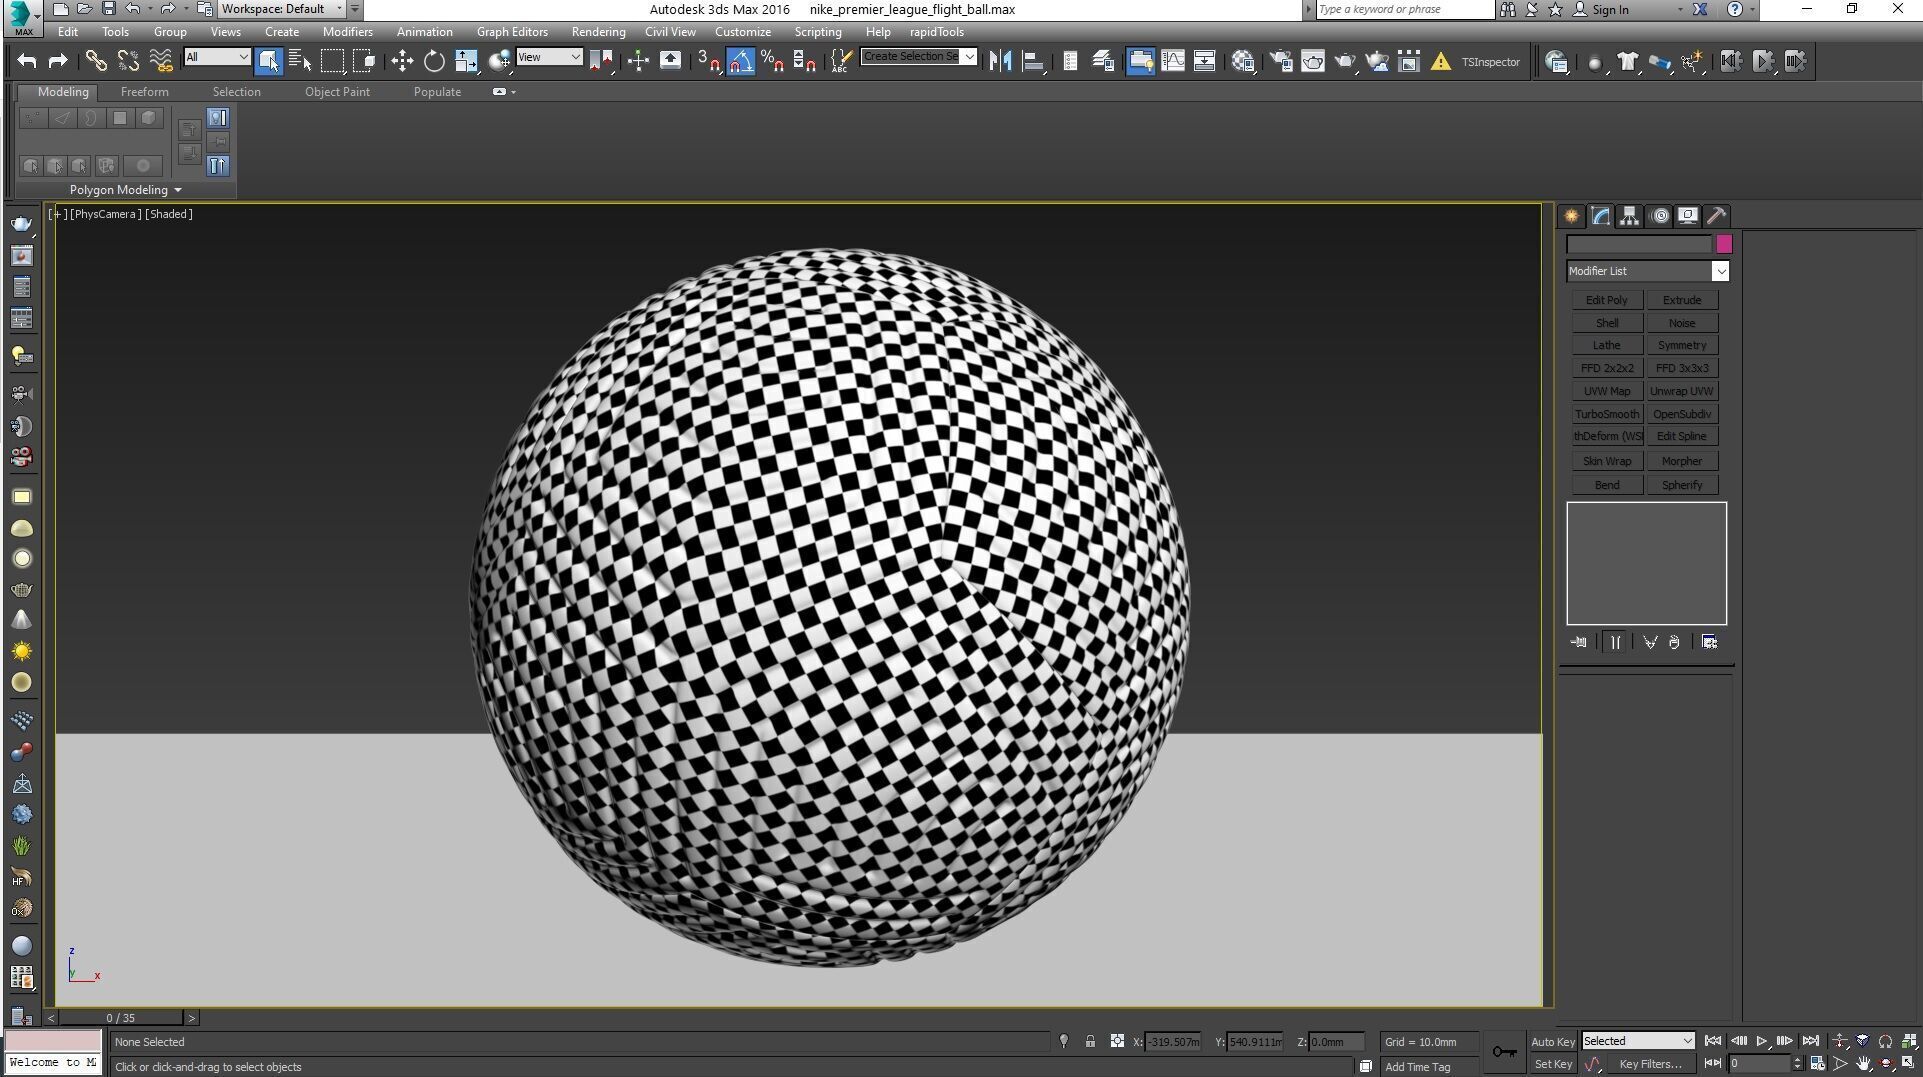Image resolution: width=1923 pixels, height=1077 pixels.
Task: Select the Rotate tool in main toolbar
Action: [434, 61]
